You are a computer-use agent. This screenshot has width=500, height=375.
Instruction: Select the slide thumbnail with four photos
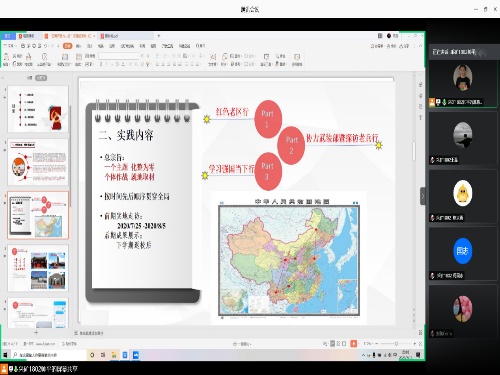click(x=38, y=269)
